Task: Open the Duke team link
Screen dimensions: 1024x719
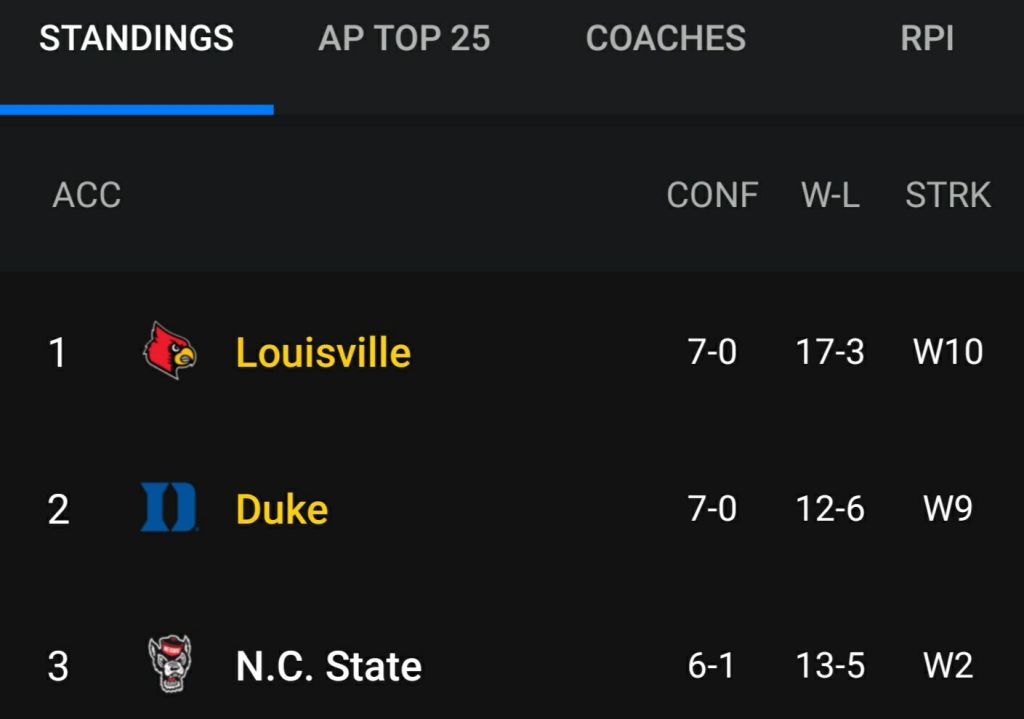Action: tap(282, 509)
